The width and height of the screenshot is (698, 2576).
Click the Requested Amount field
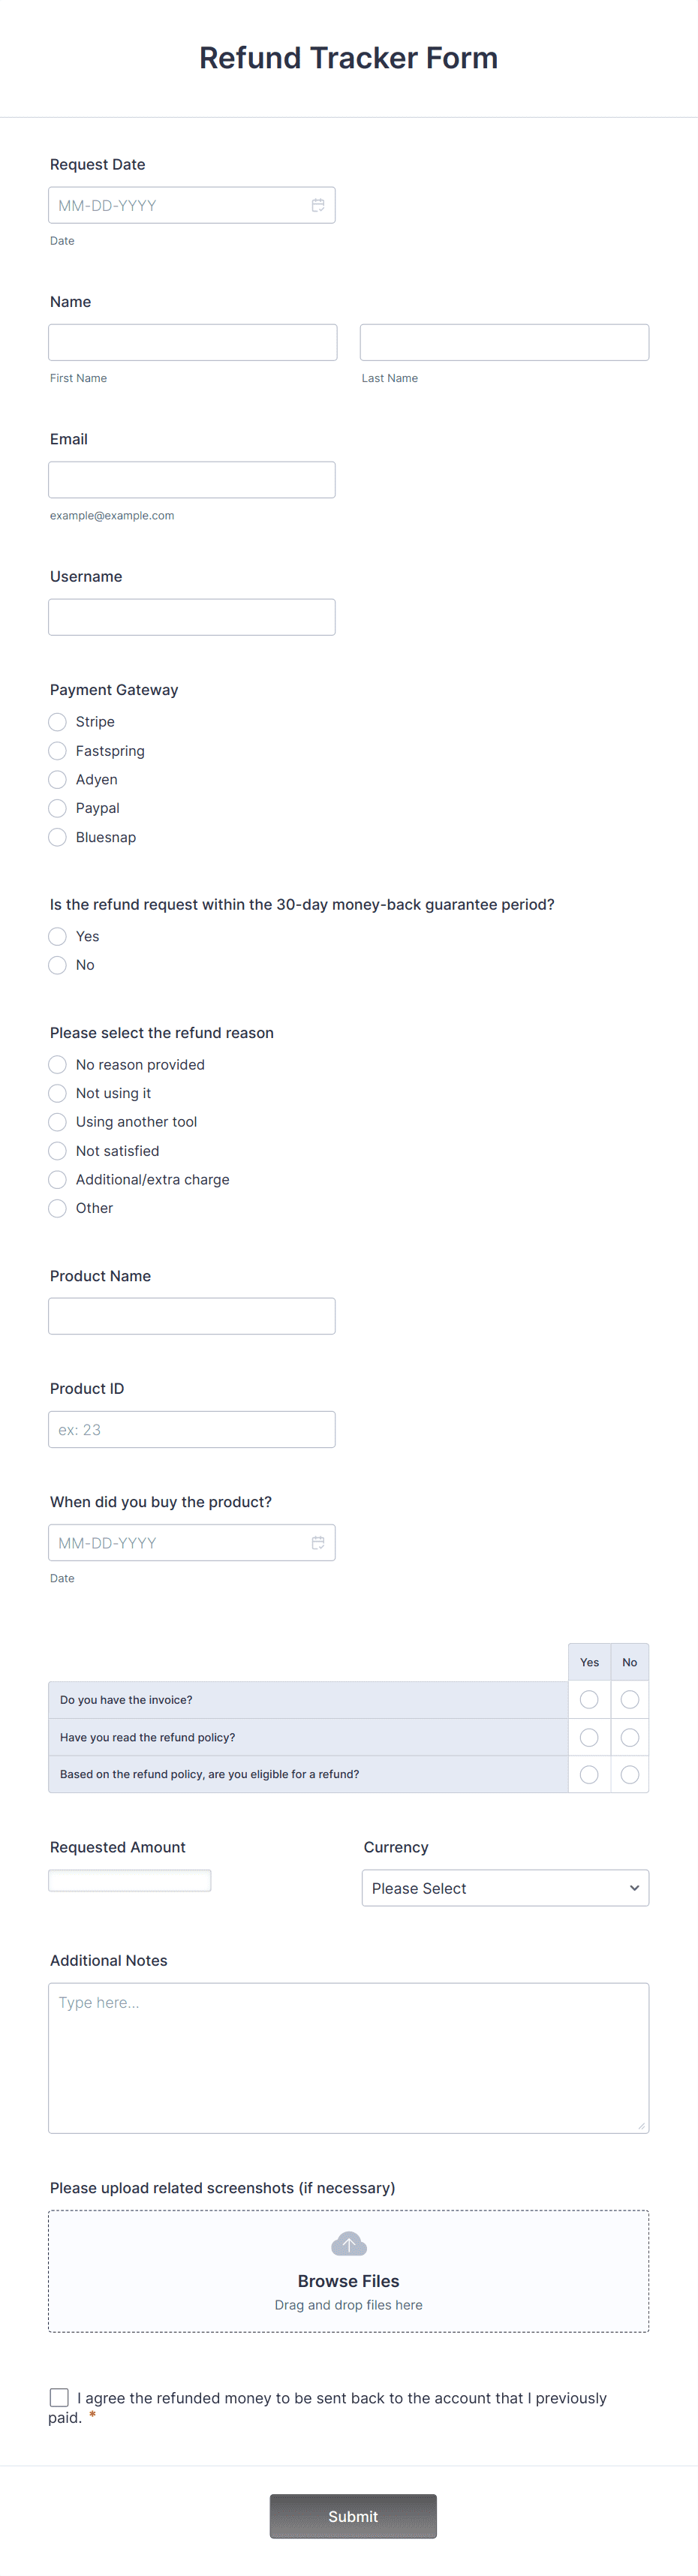(130, 1880)
